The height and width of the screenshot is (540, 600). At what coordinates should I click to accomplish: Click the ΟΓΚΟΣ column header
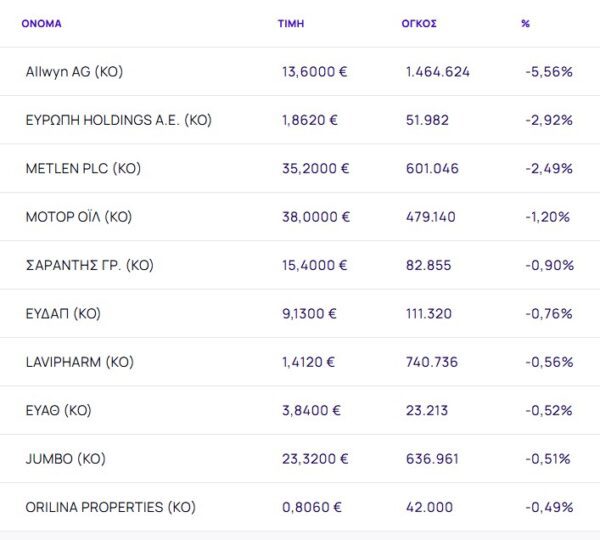pyautogui.click(x=419, y=23)
